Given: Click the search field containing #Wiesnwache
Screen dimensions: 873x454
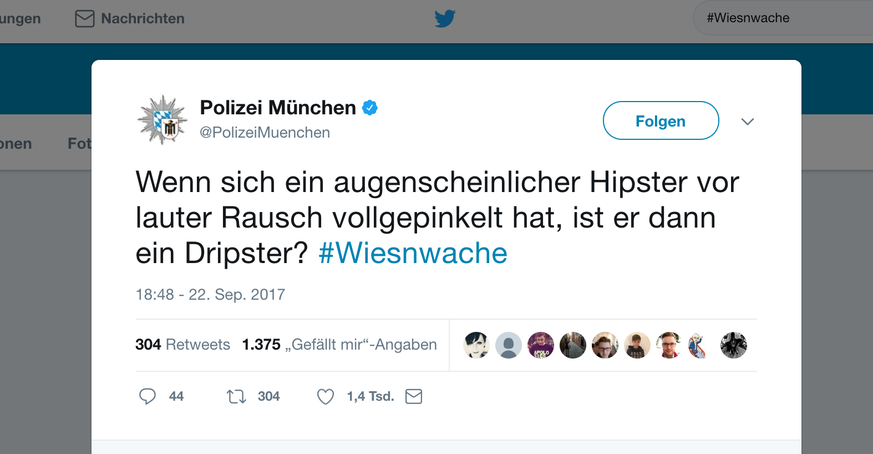Looking at the screenshot, I should click(x=780, y=18).
